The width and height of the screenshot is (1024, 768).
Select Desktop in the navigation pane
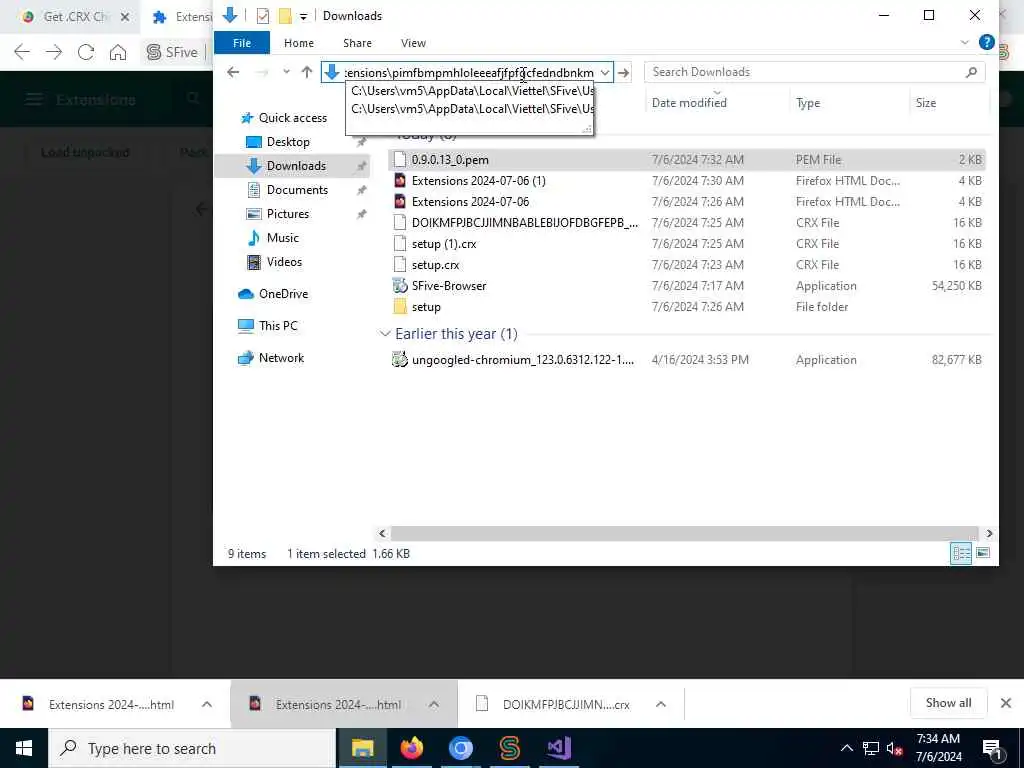pos(288,142)
